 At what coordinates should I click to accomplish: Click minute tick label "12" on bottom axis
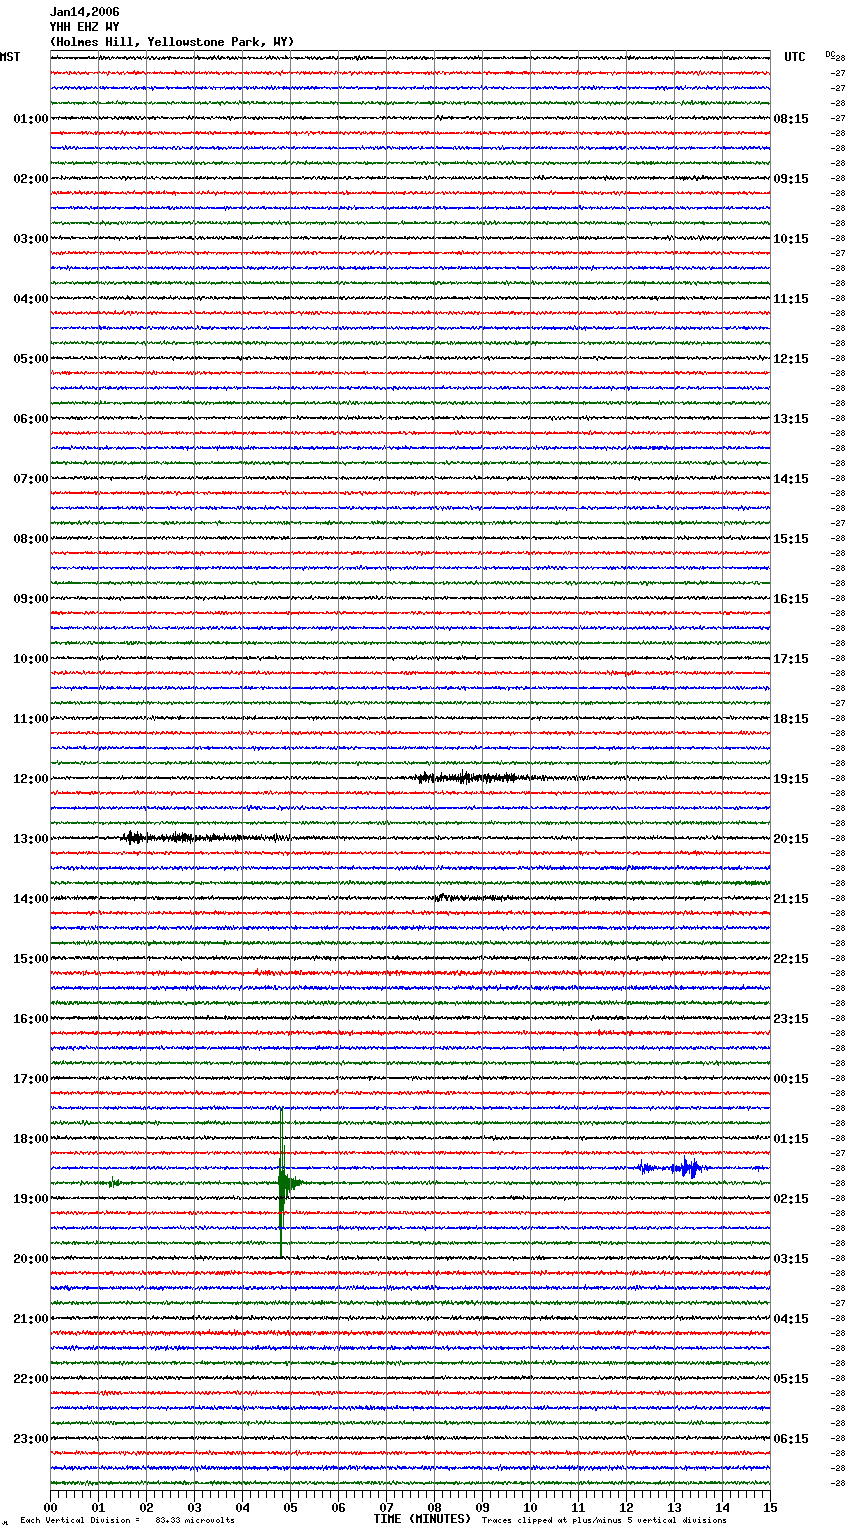pyautogui.click(x=626, y=1507)
